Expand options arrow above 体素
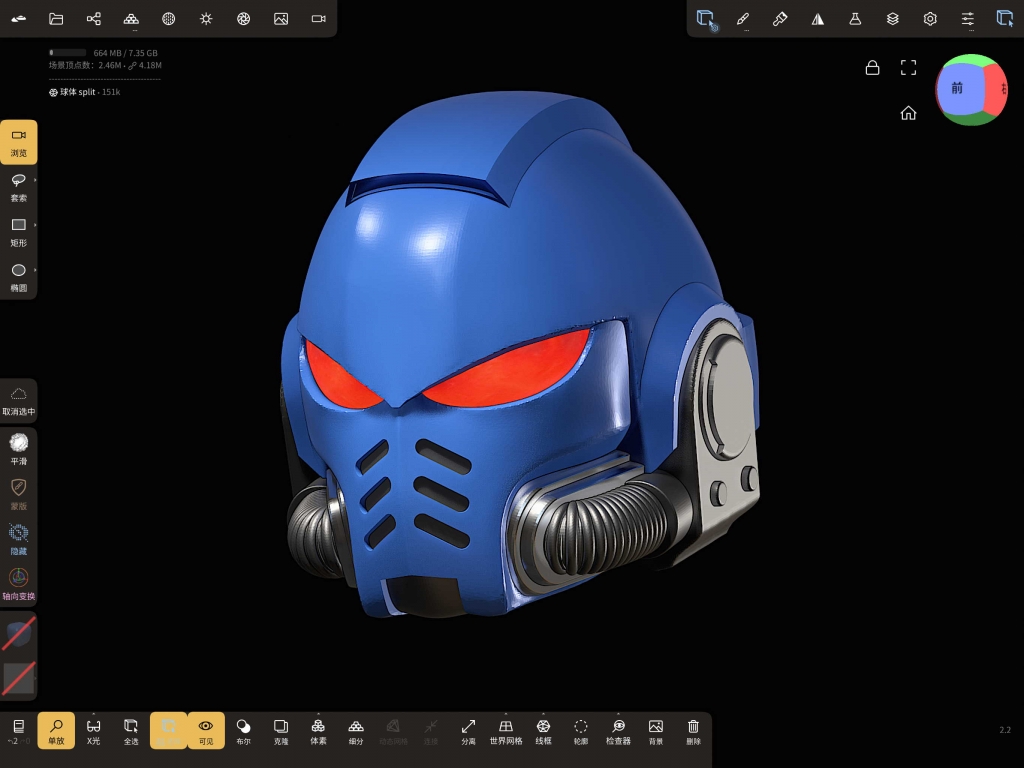The image size is (1024, 768). 318,714
